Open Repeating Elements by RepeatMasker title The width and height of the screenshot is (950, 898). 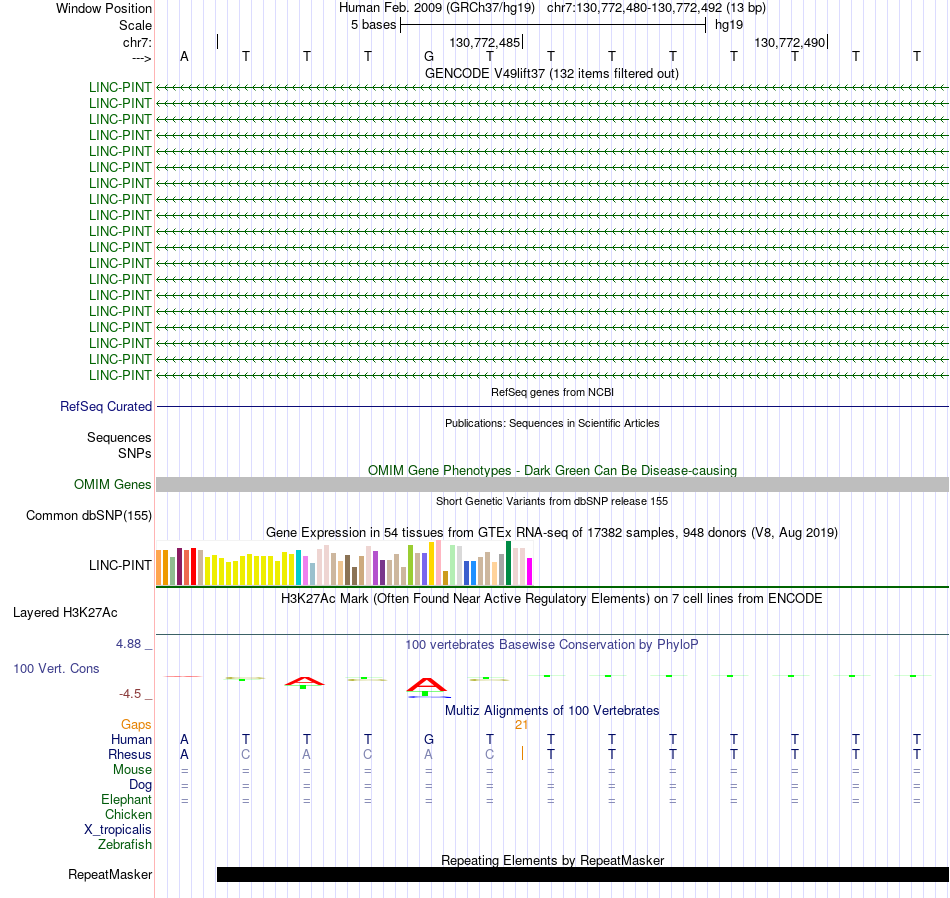coord(552,860)
